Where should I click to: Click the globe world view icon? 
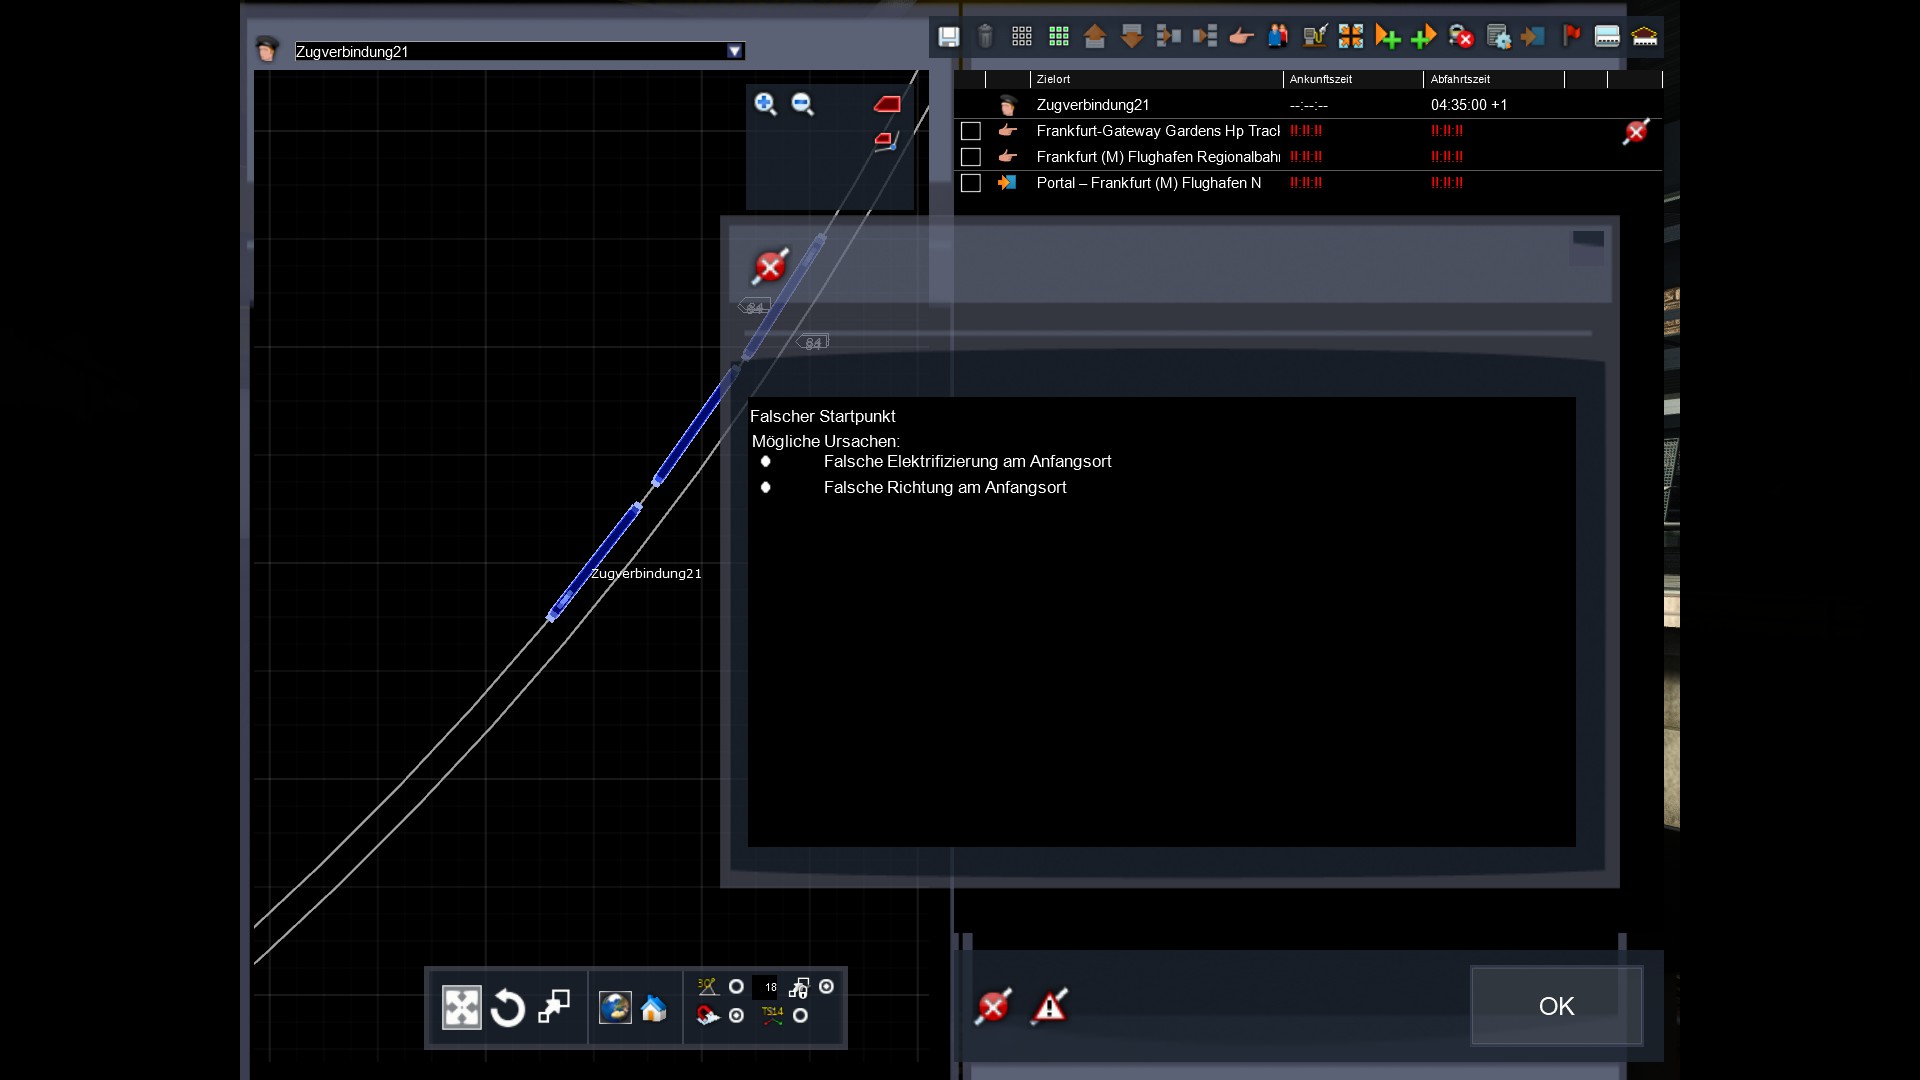point(614,1007)
